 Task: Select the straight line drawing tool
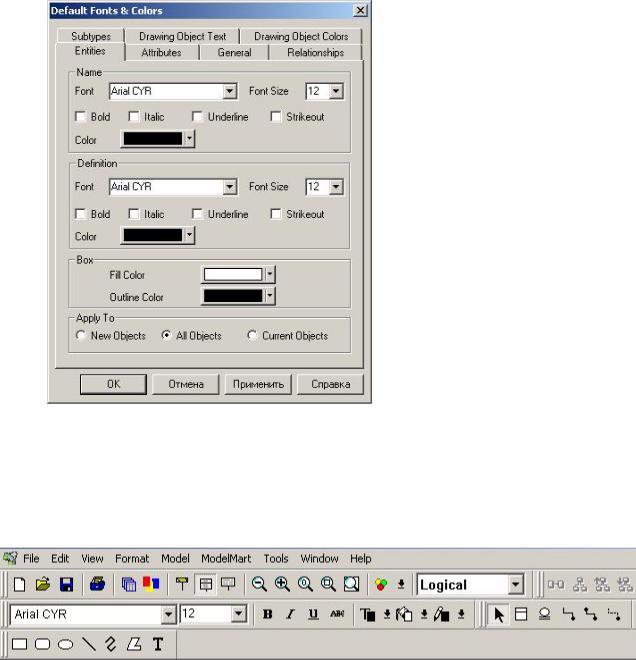coord(88,644)
